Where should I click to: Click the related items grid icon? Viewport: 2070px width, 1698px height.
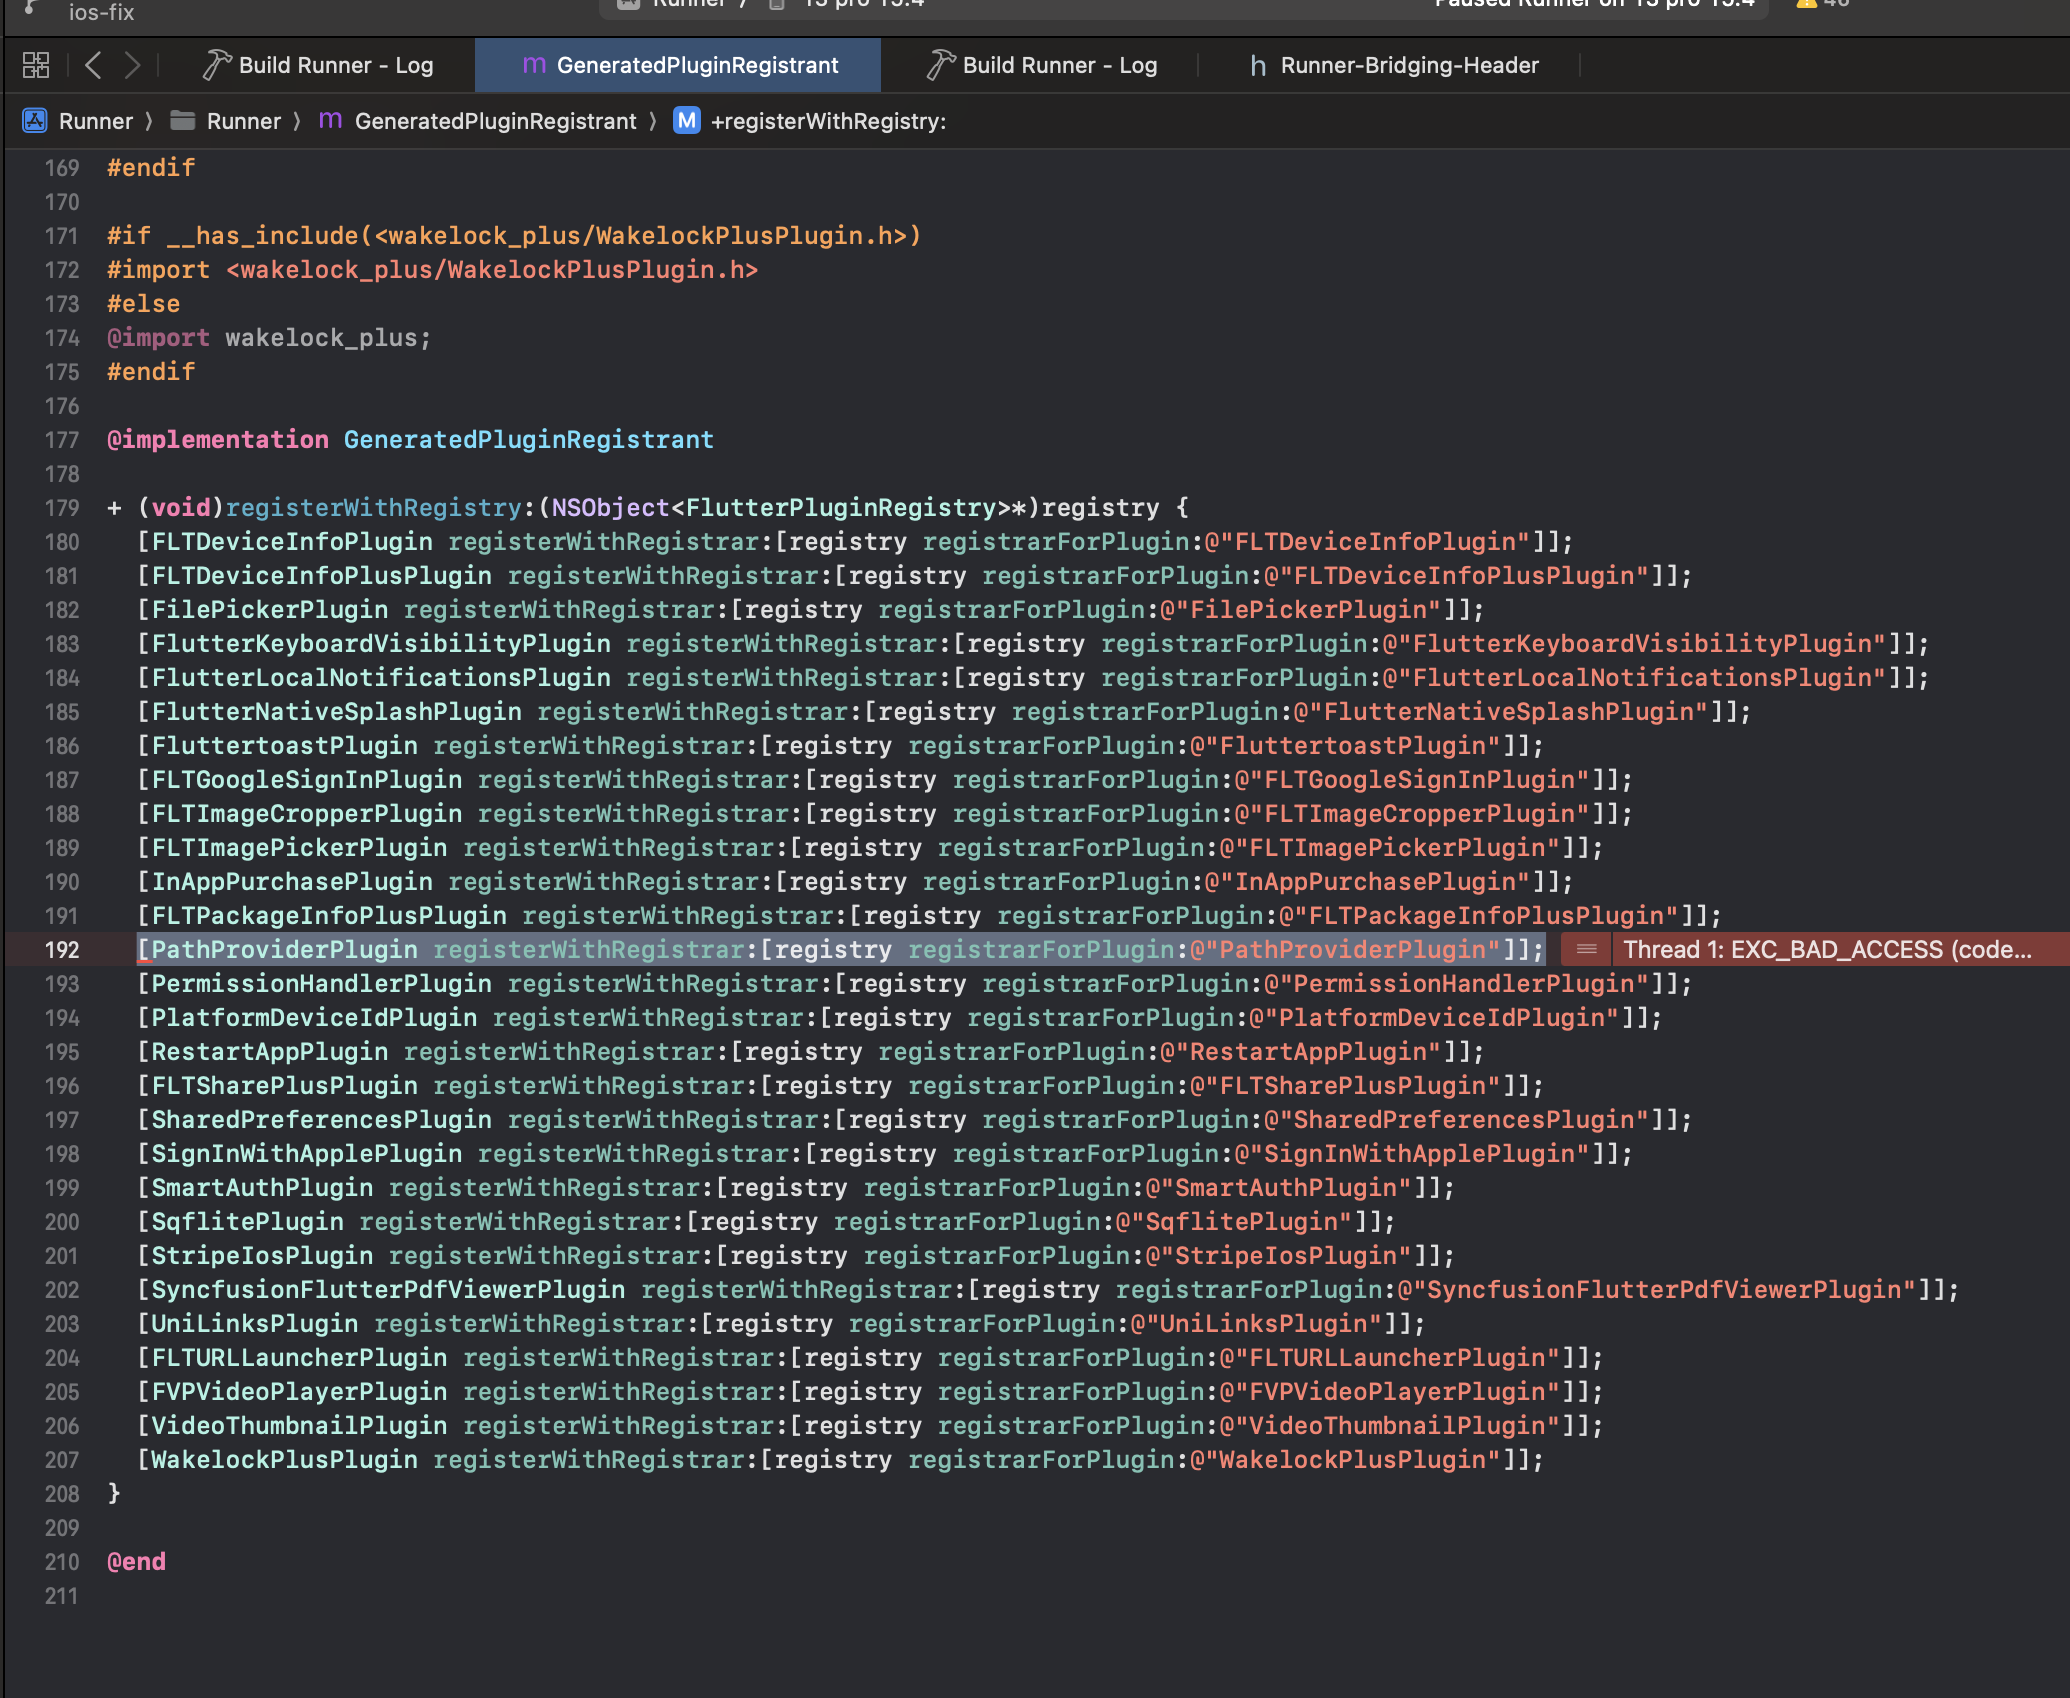(x=35, y=65)
